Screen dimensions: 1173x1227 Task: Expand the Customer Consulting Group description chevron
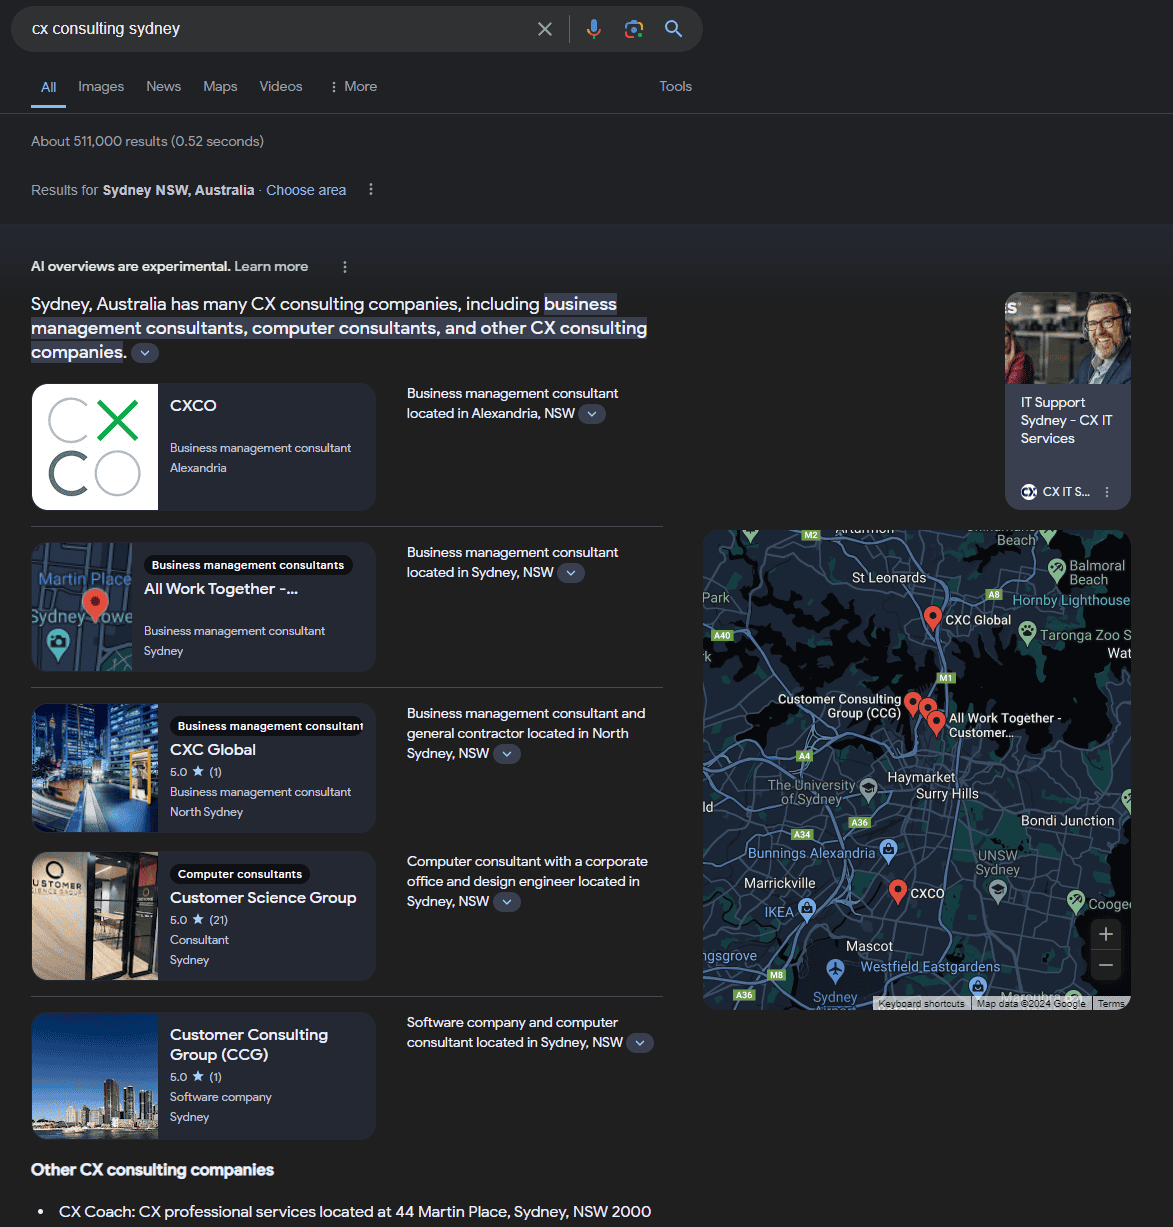(x=640, y=1043)
